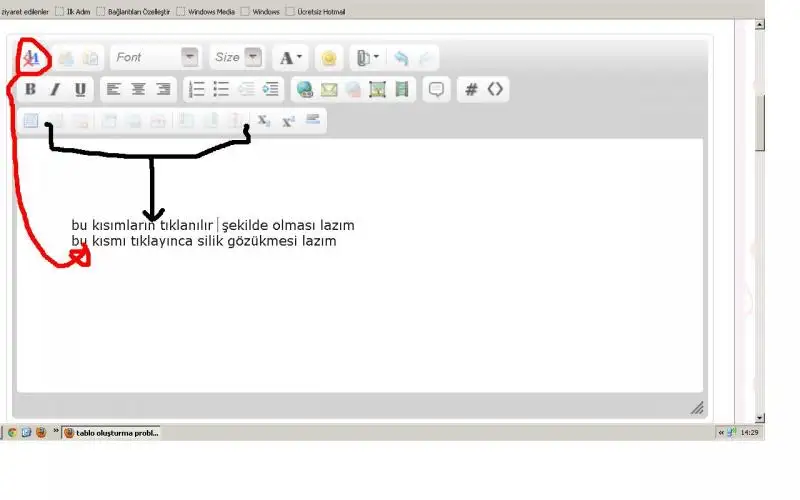
Task: Insert an ordered numbered list
Action: [x=197, y=89]
